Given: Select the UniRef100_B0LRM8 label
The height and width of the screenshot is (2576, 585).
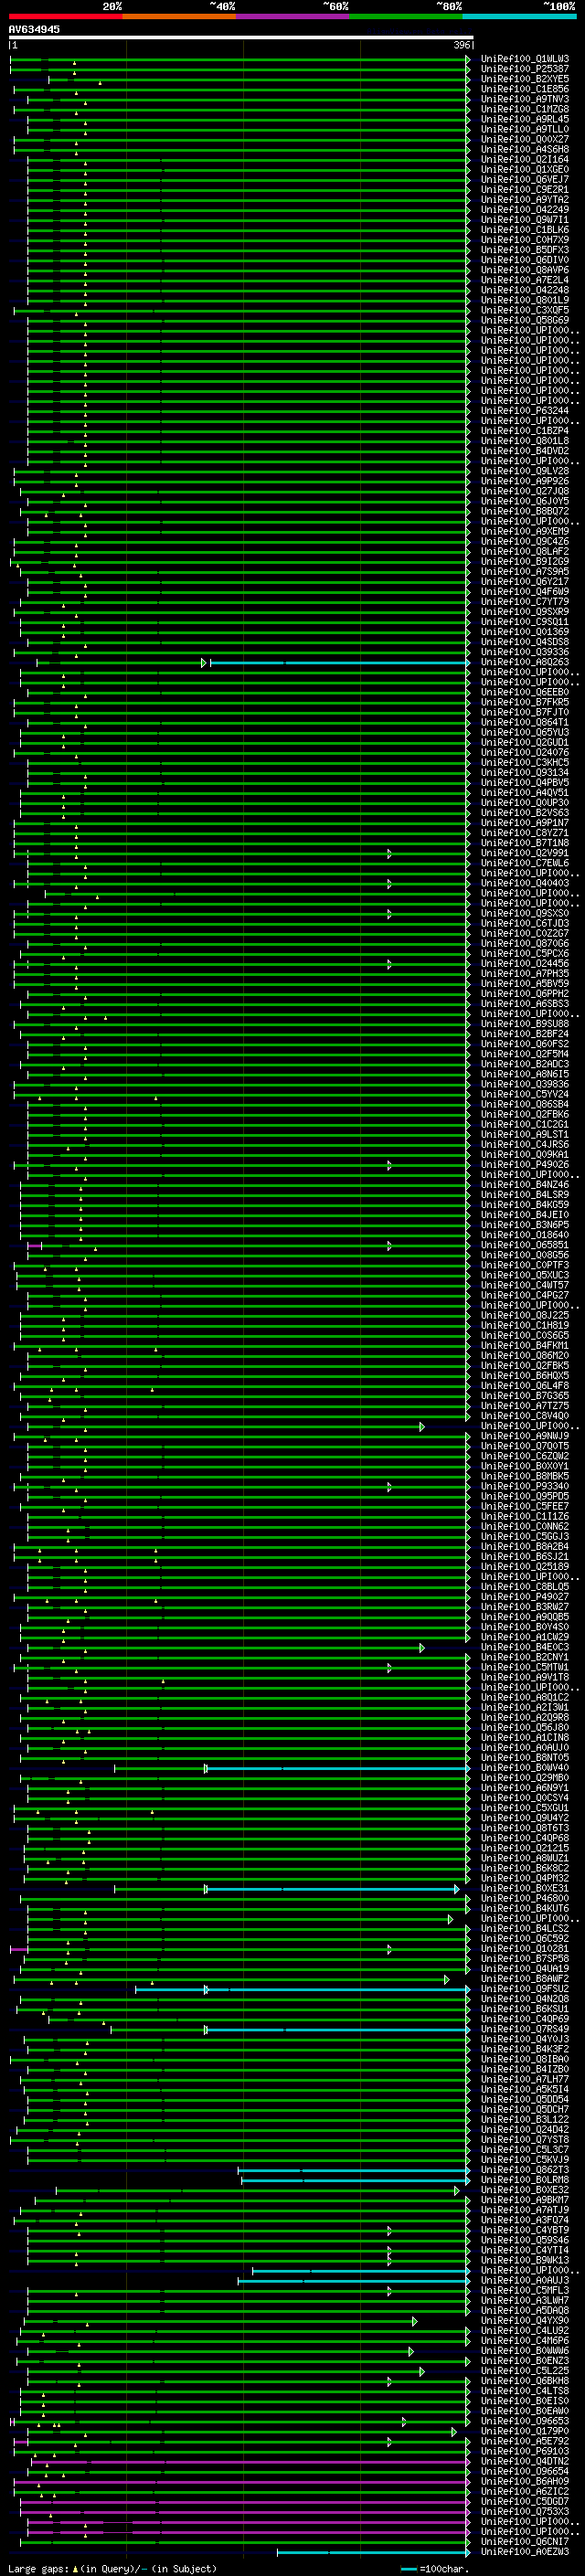Looking at the screenshot, I should (525, 2180).
